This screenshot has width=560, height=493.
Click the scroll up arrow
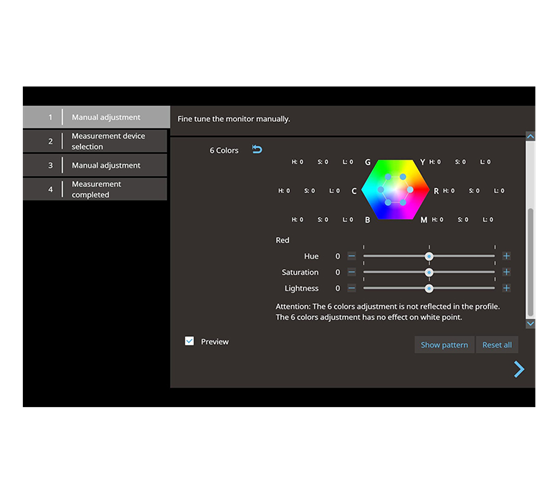tap(530, 136)
